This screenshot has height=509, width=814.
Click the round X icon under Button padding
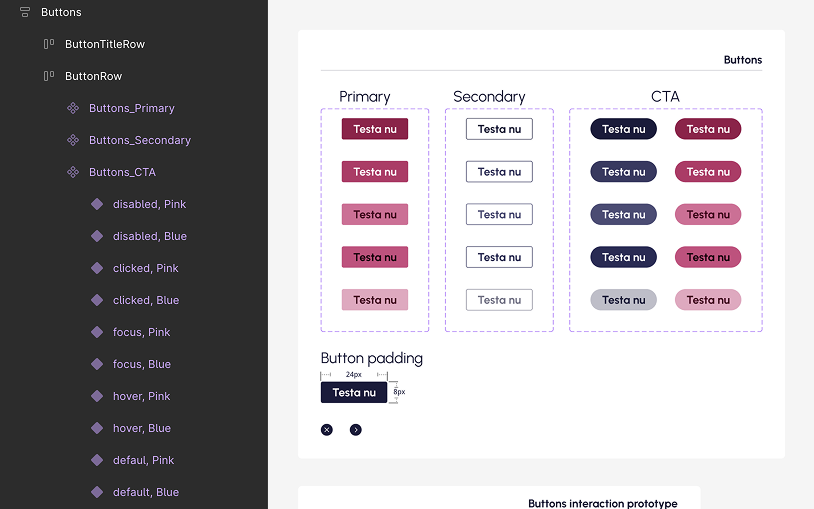pos(327,430)
